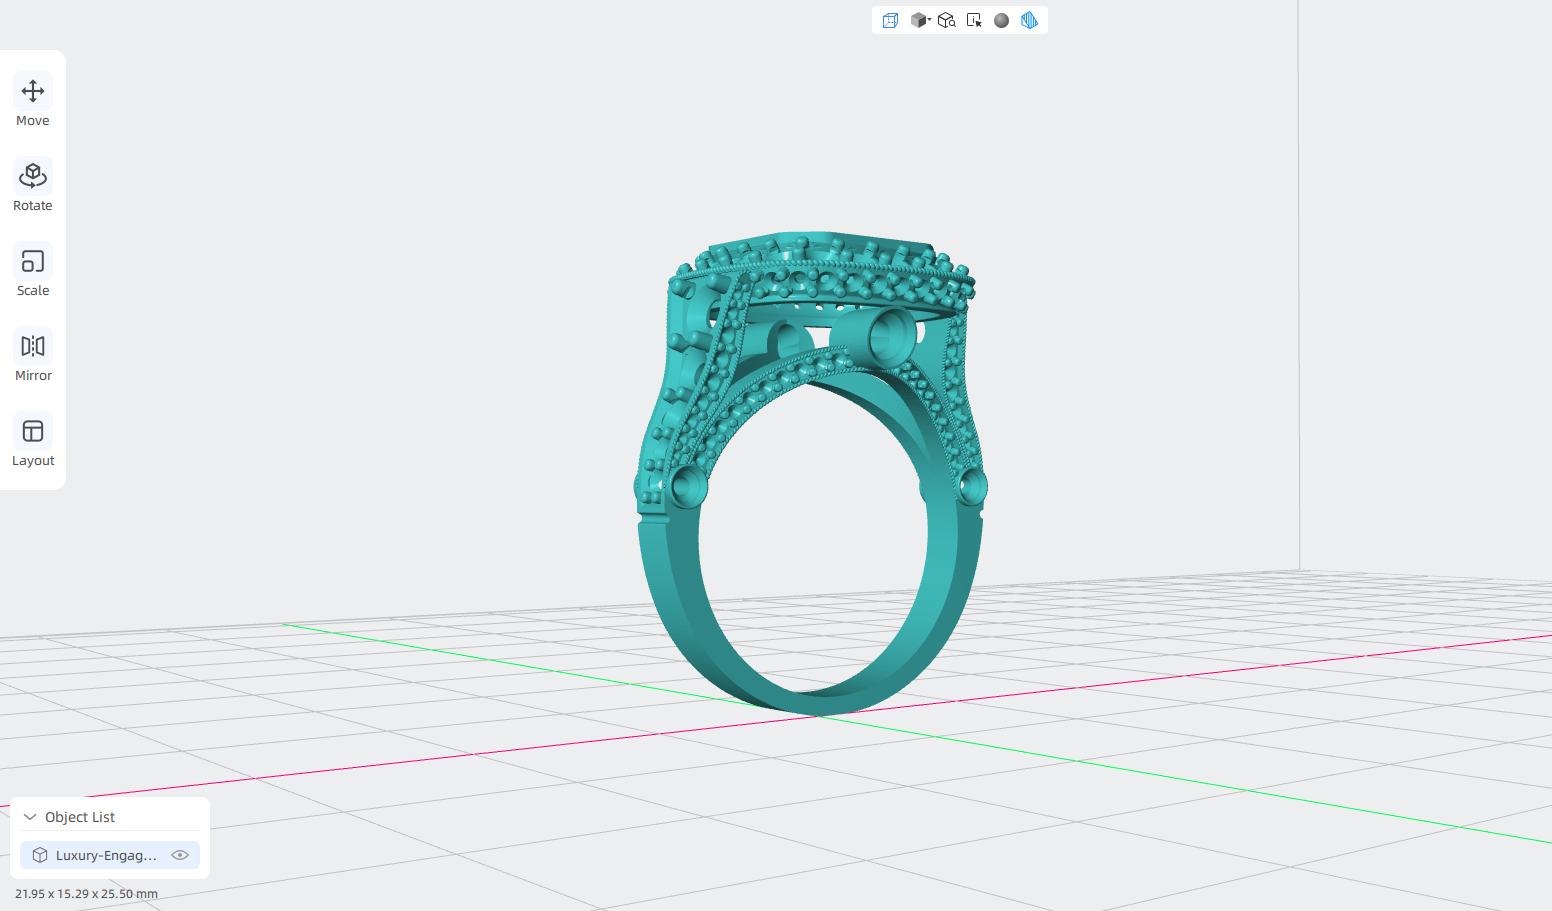
Task: Click the 21.95 x 15.29 x 25.50 mm dimensions
Action: 86,894
